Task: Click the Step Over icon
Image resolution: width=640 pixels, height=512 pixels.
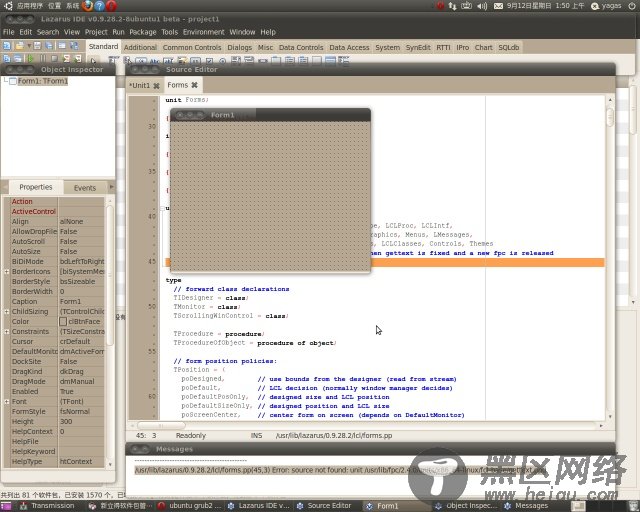Action: pos(78,59)
